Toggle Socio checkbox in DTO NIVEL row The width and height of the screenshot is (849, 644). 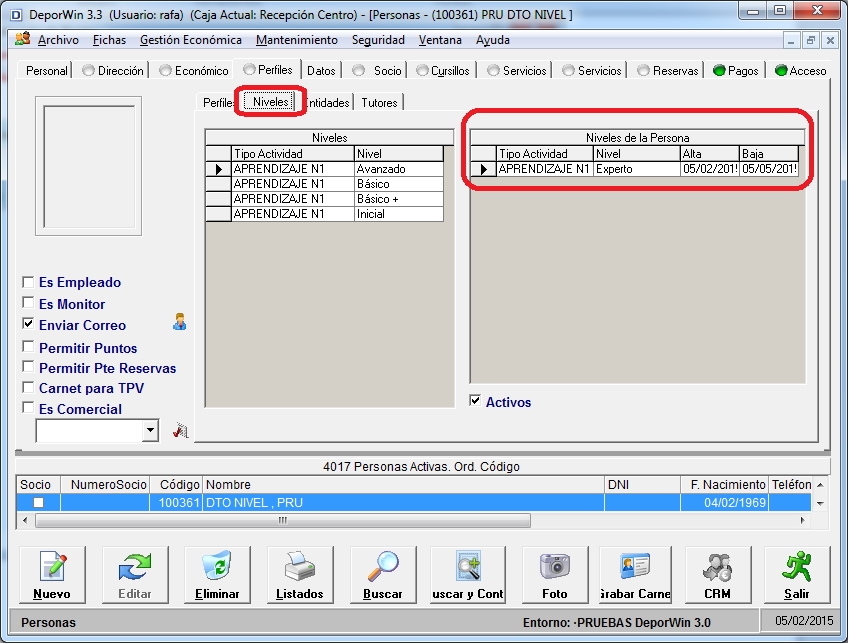pyautogui.click(x=38, y=503)
